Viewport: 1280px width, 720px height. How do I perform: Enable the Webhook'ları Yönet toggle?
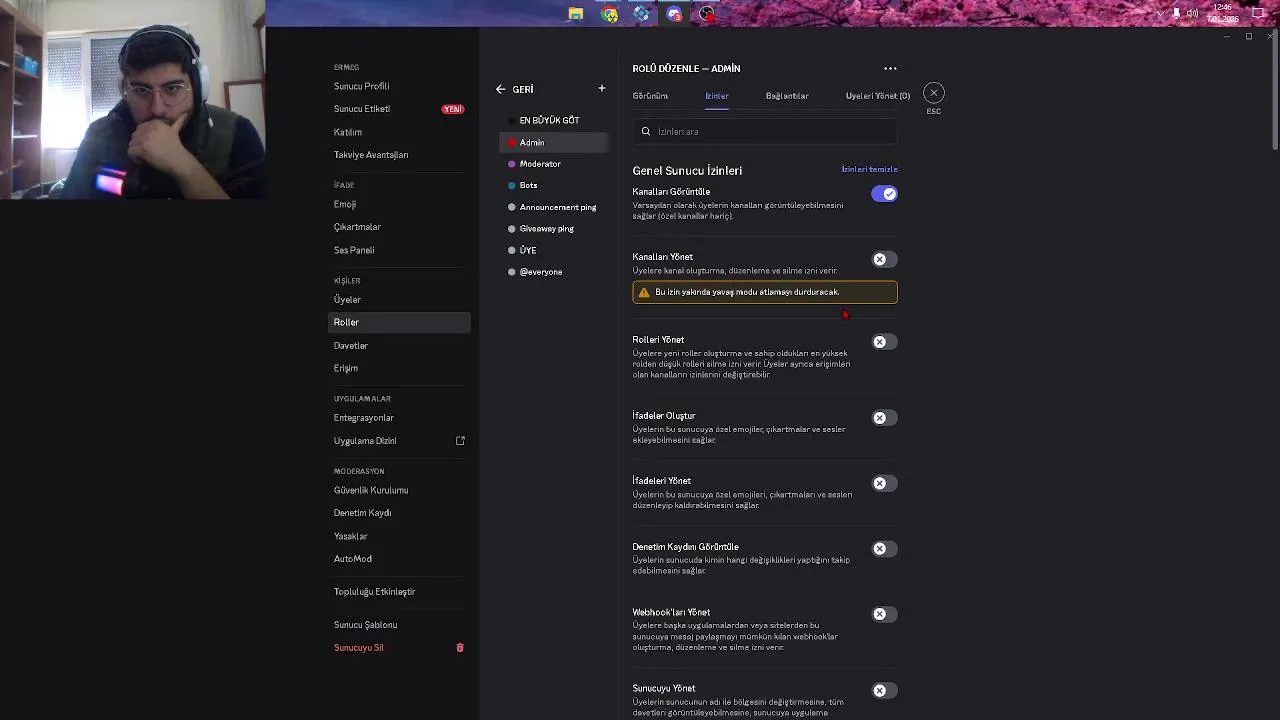884,615
